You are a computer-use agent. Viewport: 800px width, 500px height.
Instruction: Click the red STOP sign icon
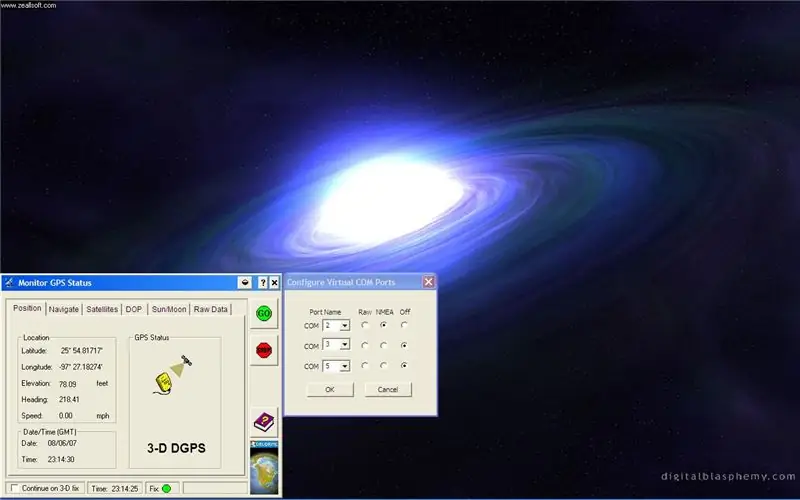click(x=264, y=350)
